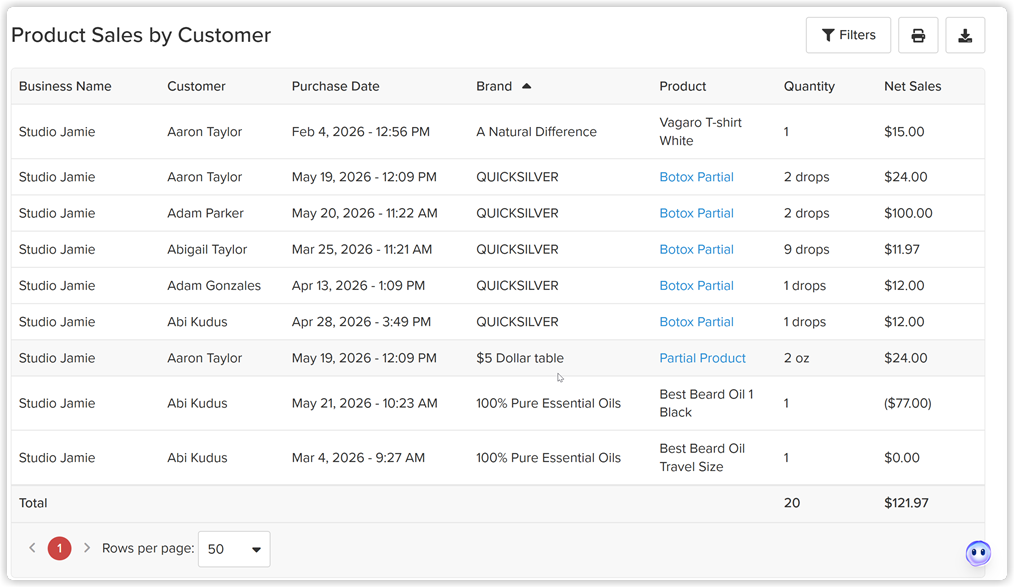Select the May 21, 2026 - 10:23 AM date
This screenshot has height=588, width=1015.
coord(364,403)
